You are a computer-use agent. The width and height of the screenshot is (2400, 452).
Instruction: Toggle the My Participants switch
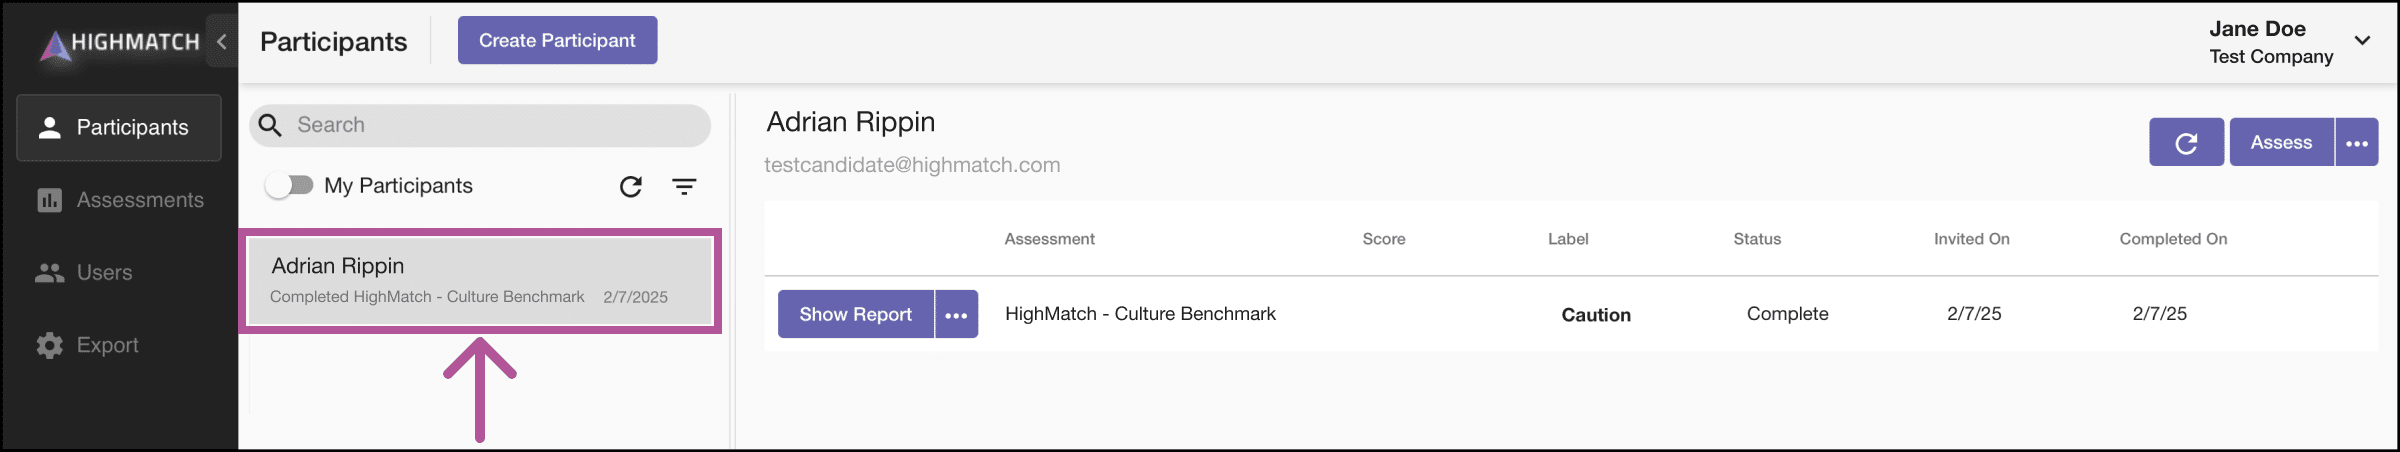[289, 186]
